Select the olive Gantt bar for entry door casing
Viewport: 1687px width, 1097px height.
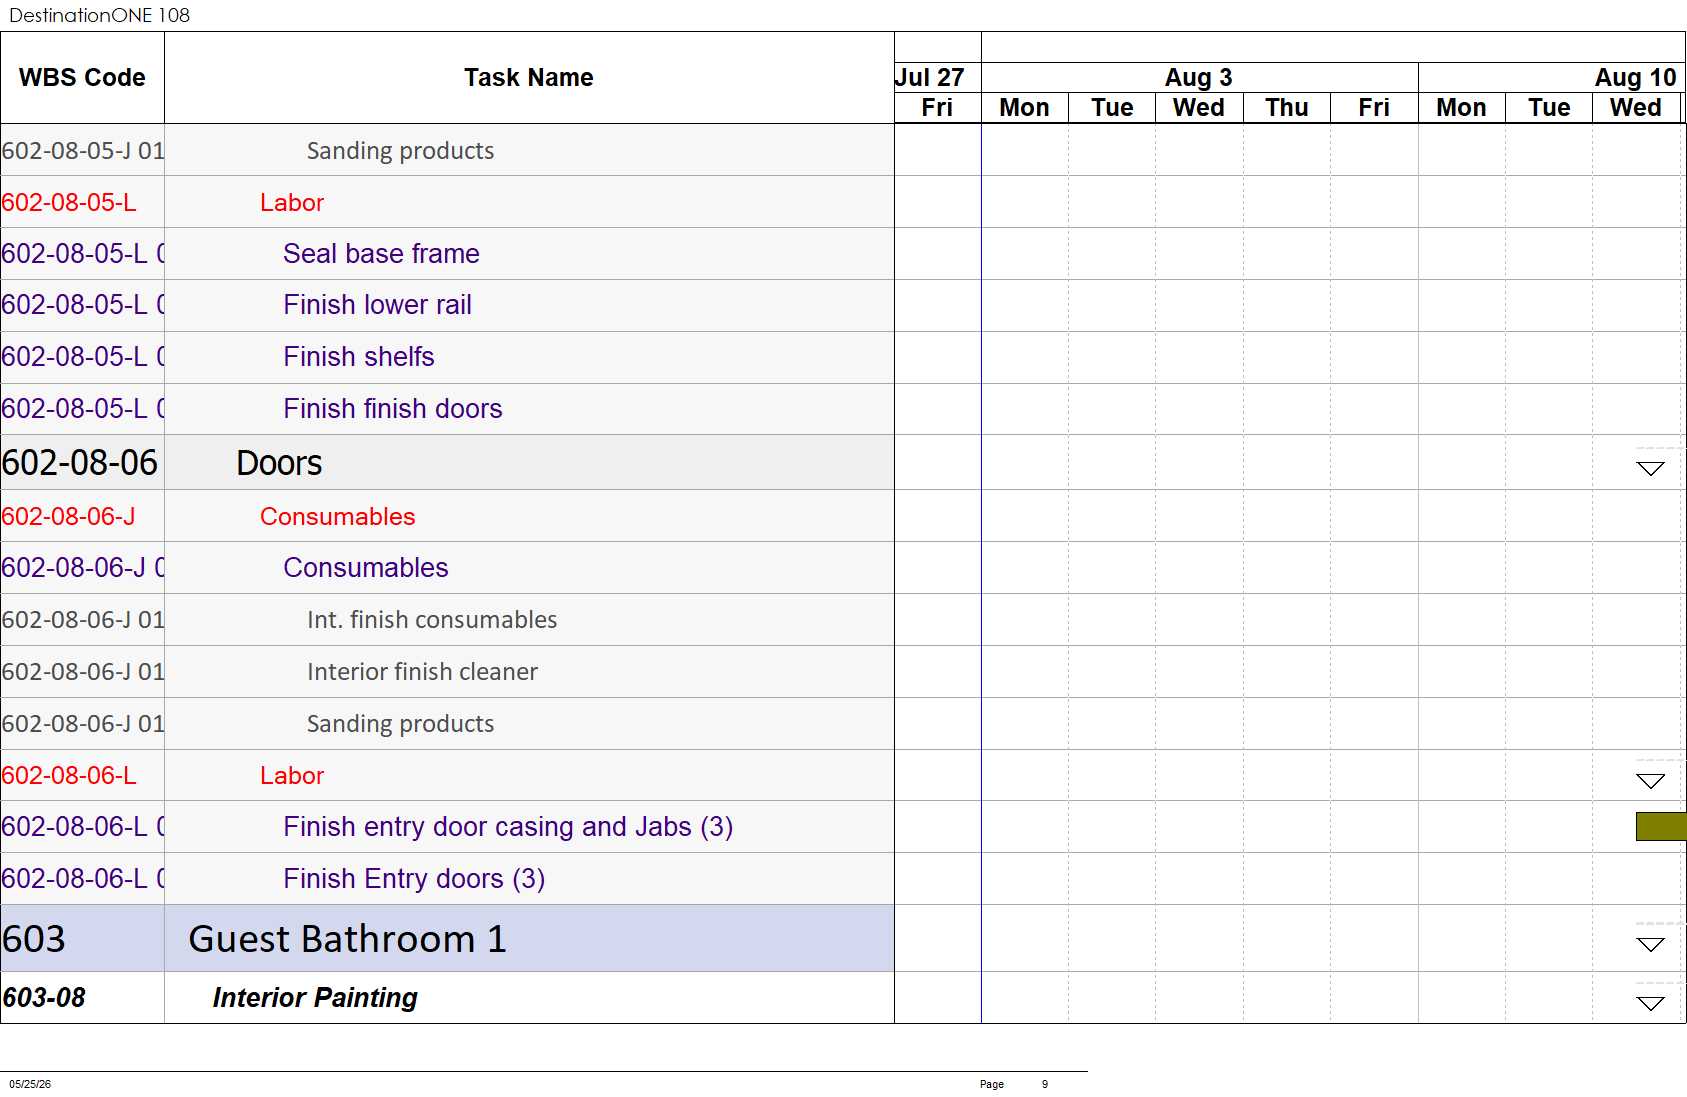(x=1661, y=826)
